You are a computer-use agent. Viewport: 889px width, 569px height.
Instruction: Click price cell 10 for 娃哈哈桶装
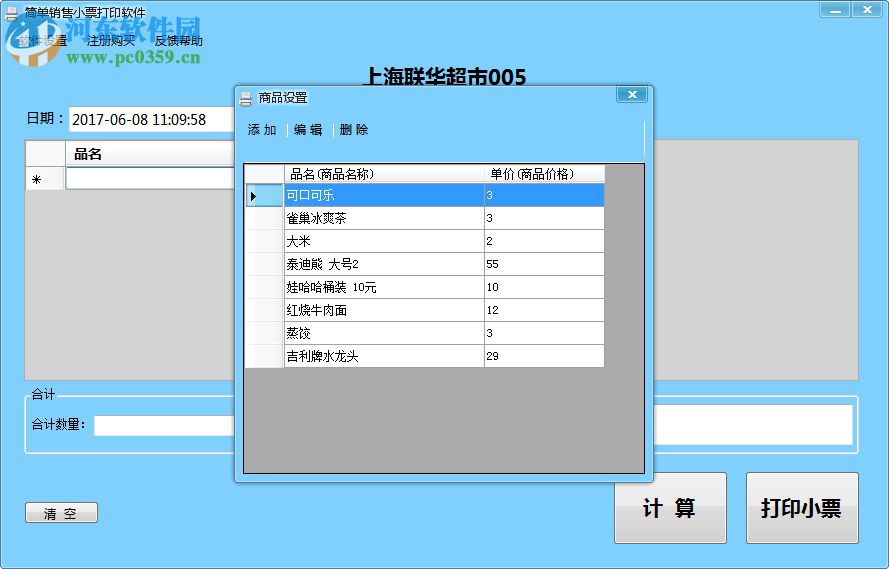pos(544,287)
